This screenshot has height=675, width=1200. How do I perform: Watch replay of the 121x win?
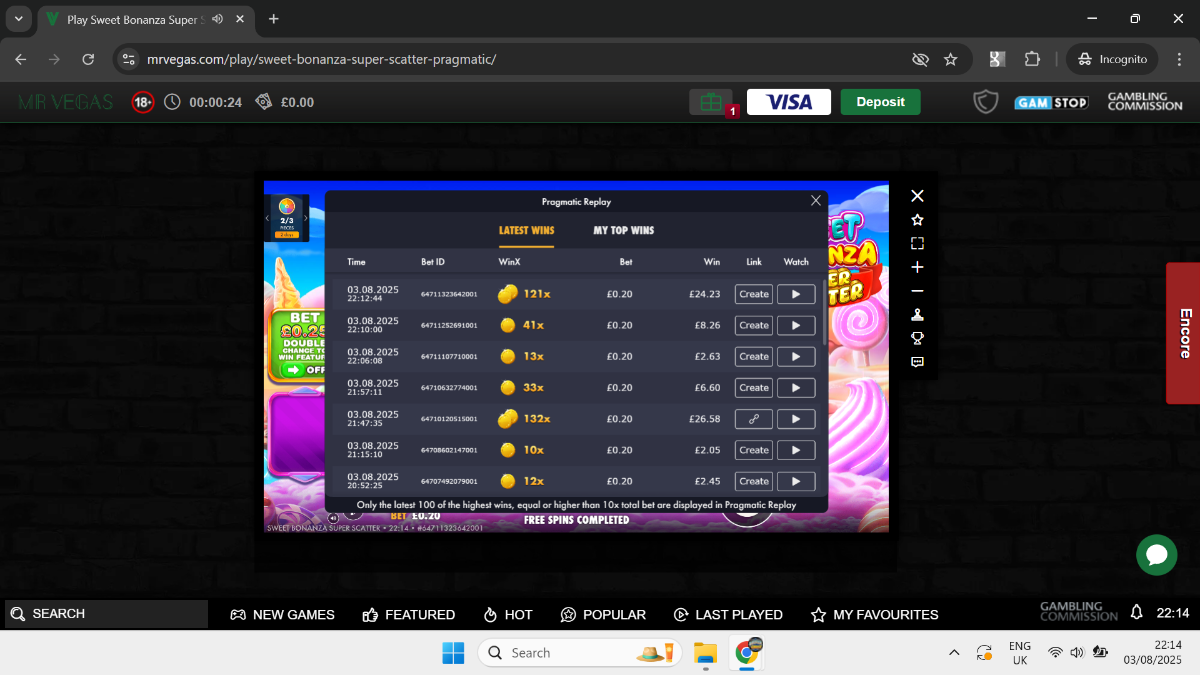tap(796, 294)
